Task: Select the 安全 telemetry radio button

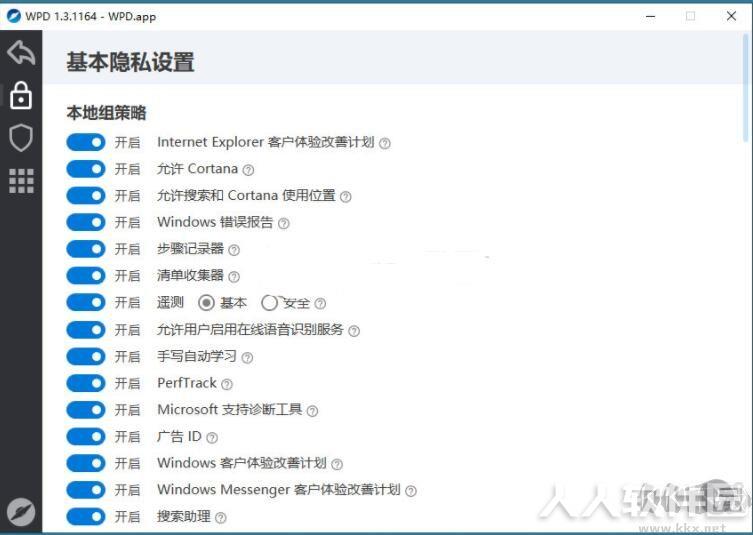Action: [269, 303]
